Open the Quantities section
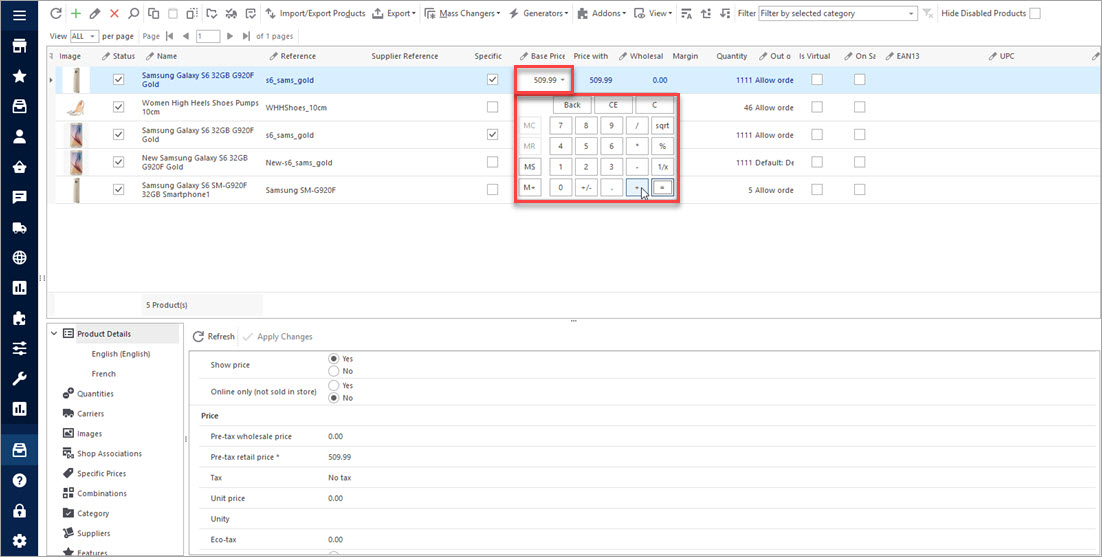Screen dimensions: 1102x557 [x=89, y=394]
